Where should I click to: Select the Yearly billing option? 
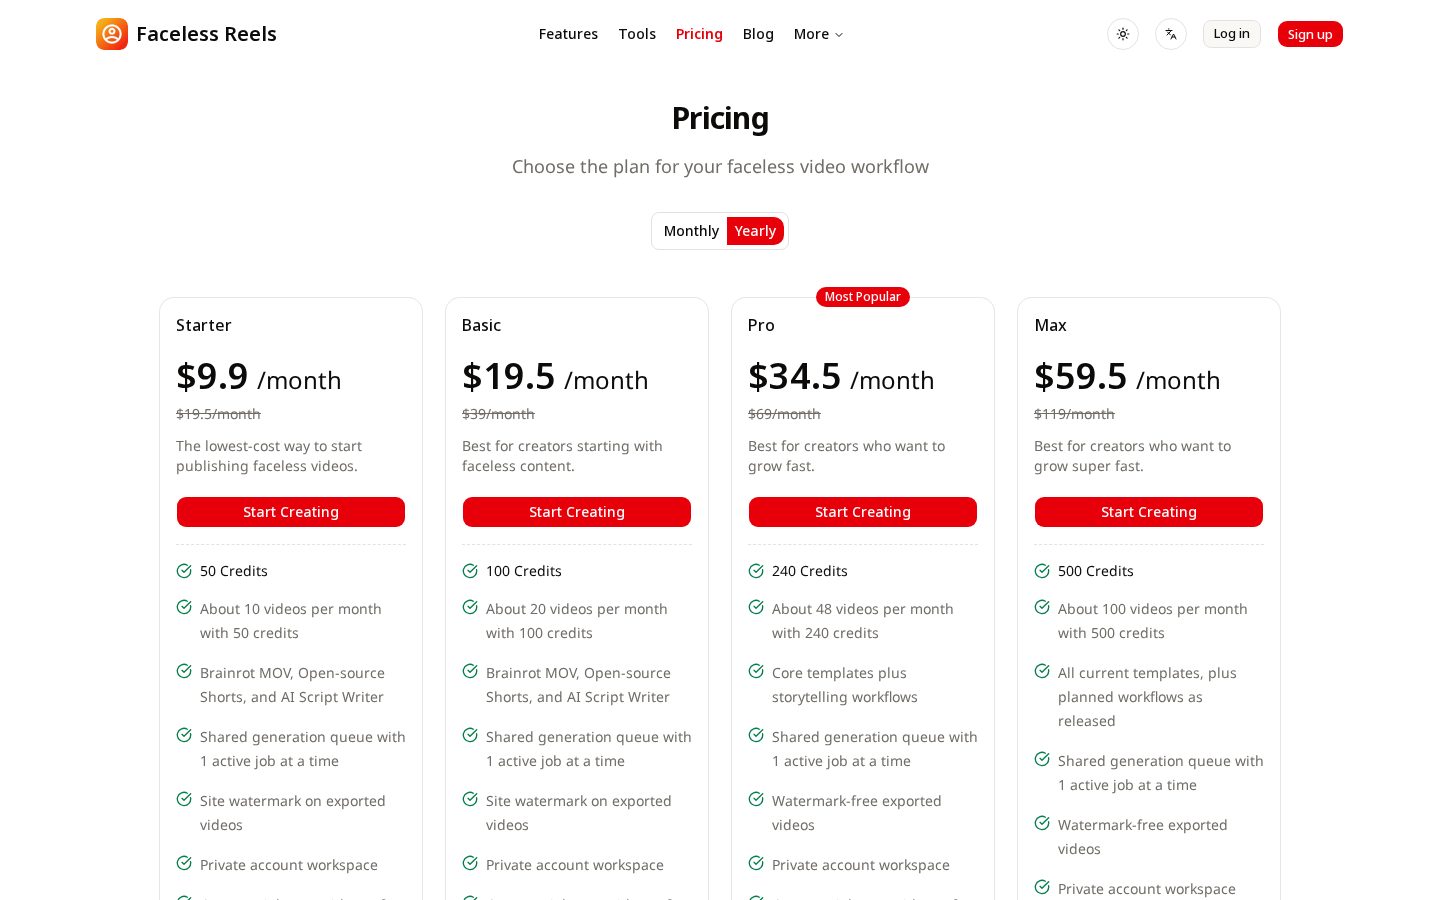coord(755,231)
